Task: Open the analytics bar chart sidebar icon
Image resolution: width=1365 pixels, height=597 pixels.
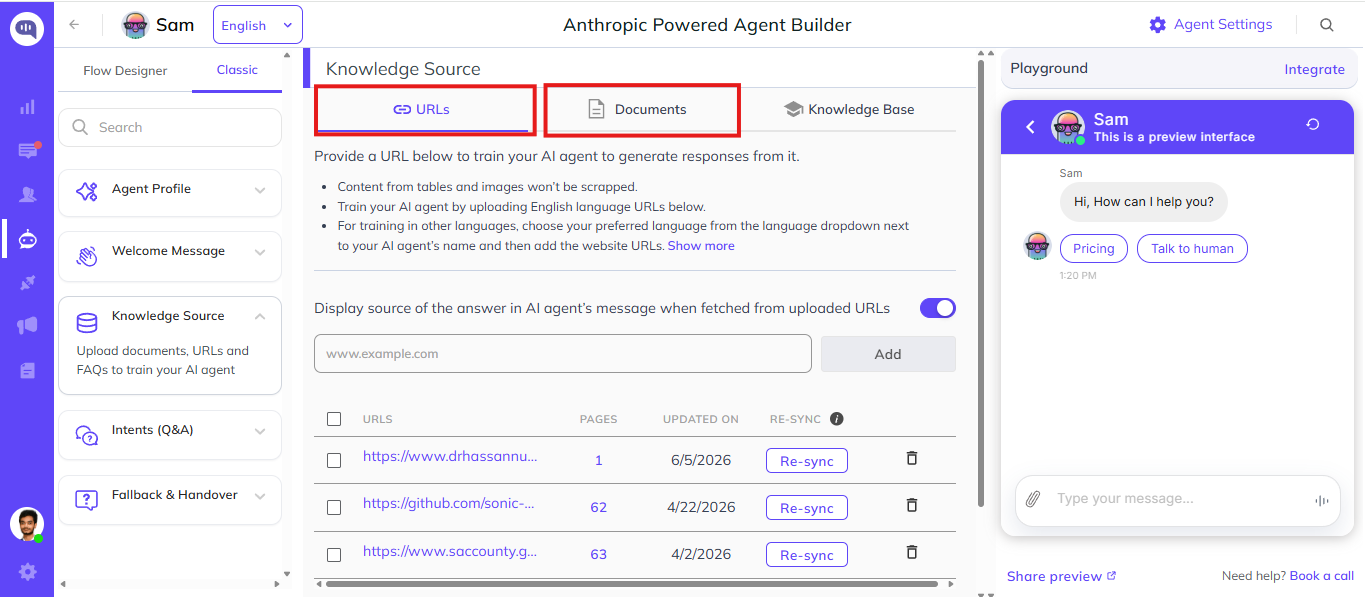Action: pos(27,107)
